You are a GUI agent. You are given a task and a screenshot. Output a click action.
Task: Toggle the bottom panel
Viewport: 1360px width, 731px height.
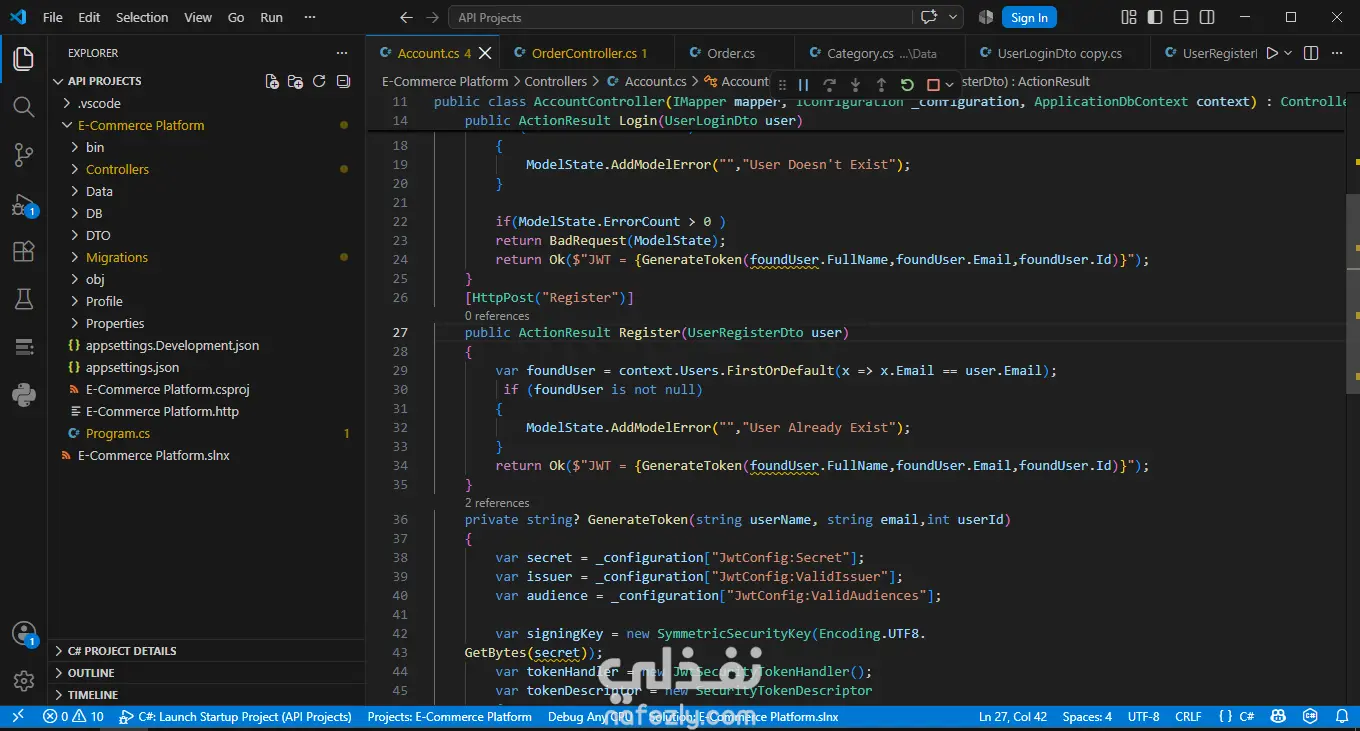coord(1181,17)
